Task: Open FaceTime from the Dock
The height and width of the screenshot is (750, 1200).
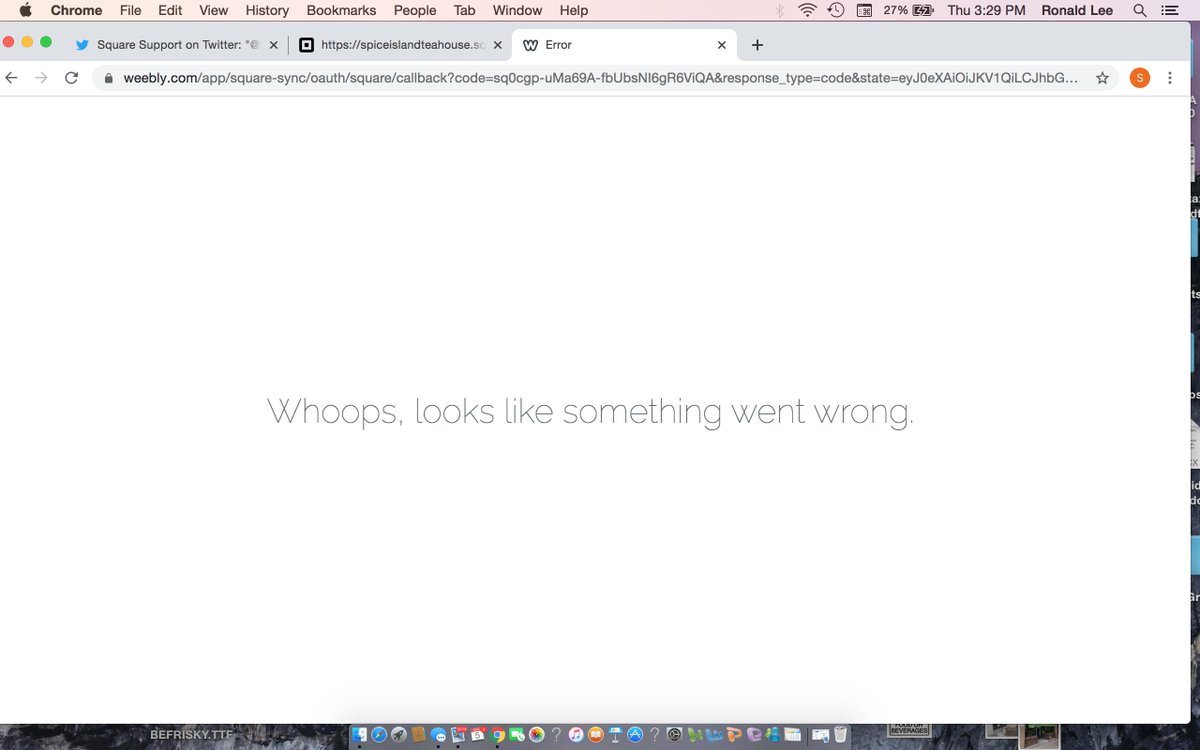Action: [x=517, y=735]
